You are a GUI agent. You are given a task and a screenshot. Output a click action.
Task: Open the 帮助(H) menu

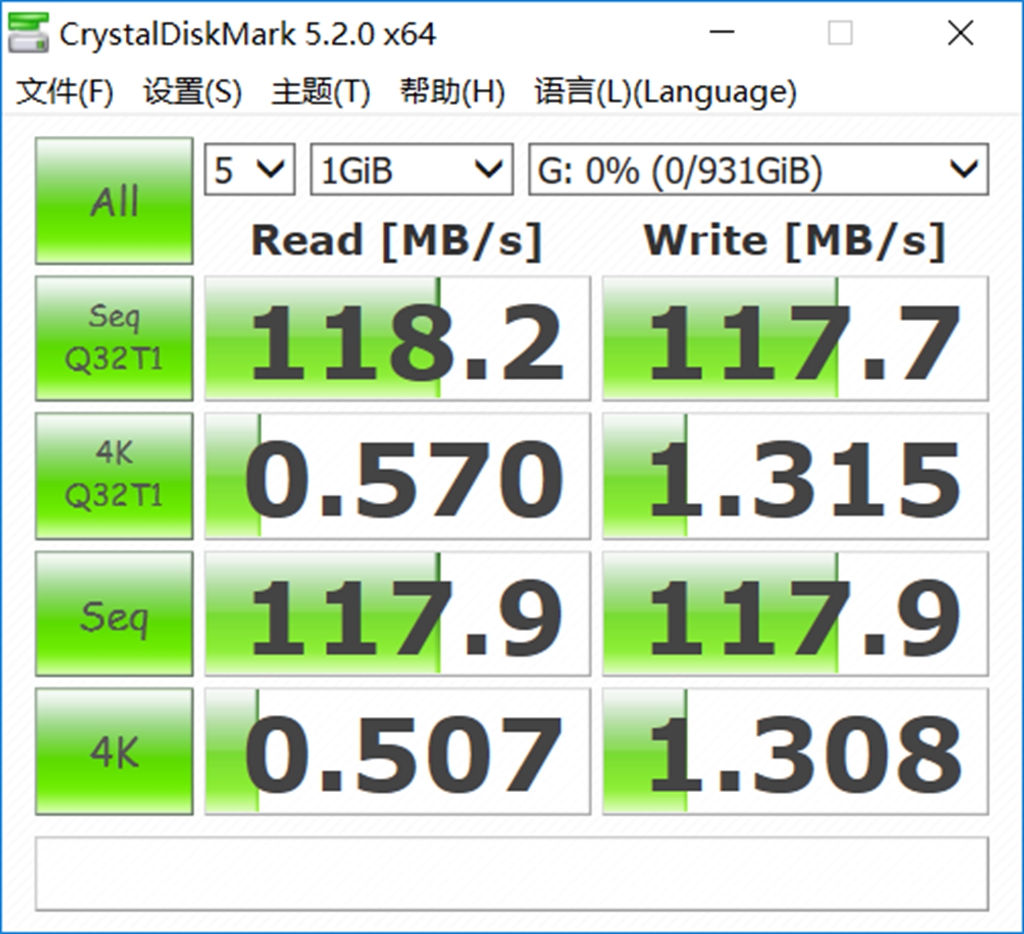coord(452,91)
